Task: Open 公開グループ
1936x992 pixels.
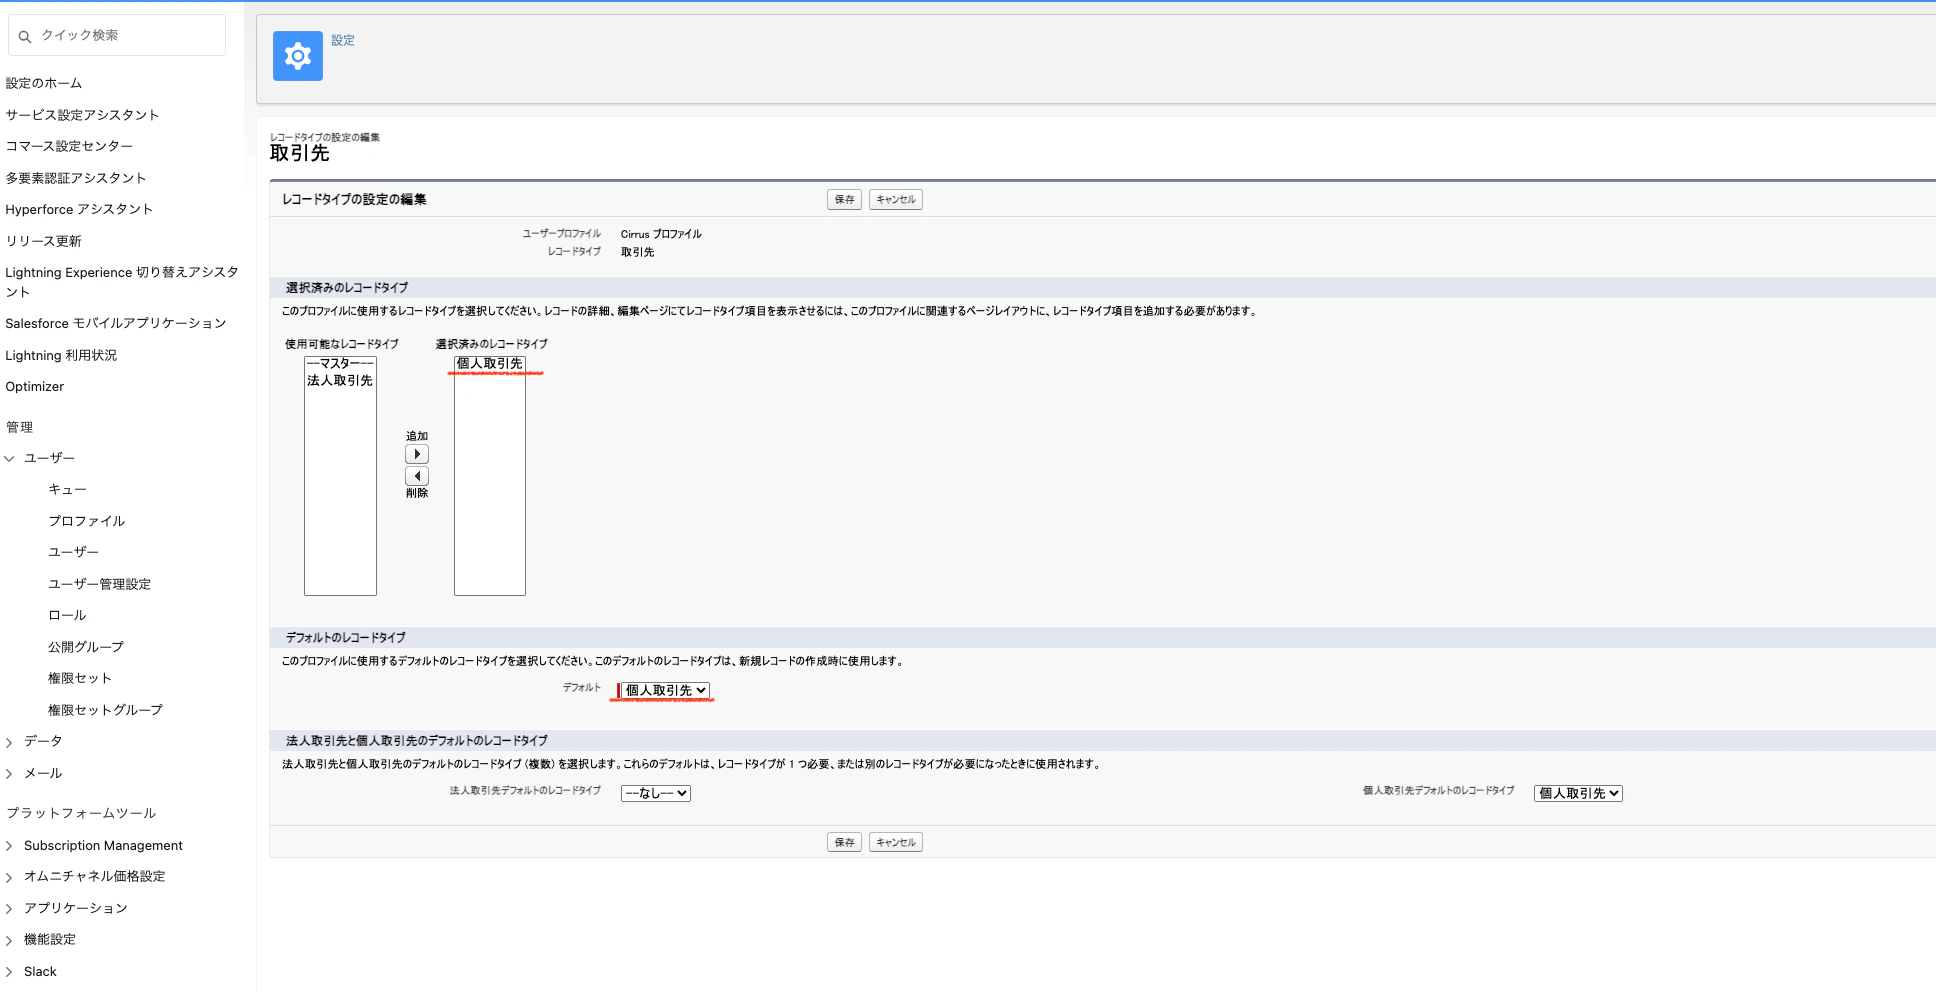Action: click(x=86, y=647)
